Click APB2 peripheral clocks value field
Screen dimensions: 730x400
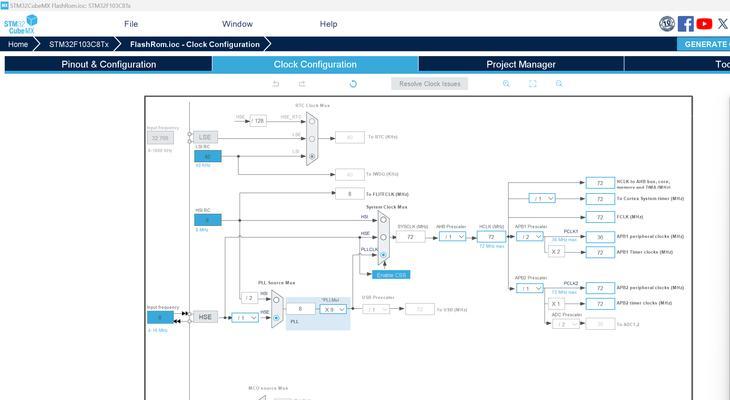tap(600, 288)
